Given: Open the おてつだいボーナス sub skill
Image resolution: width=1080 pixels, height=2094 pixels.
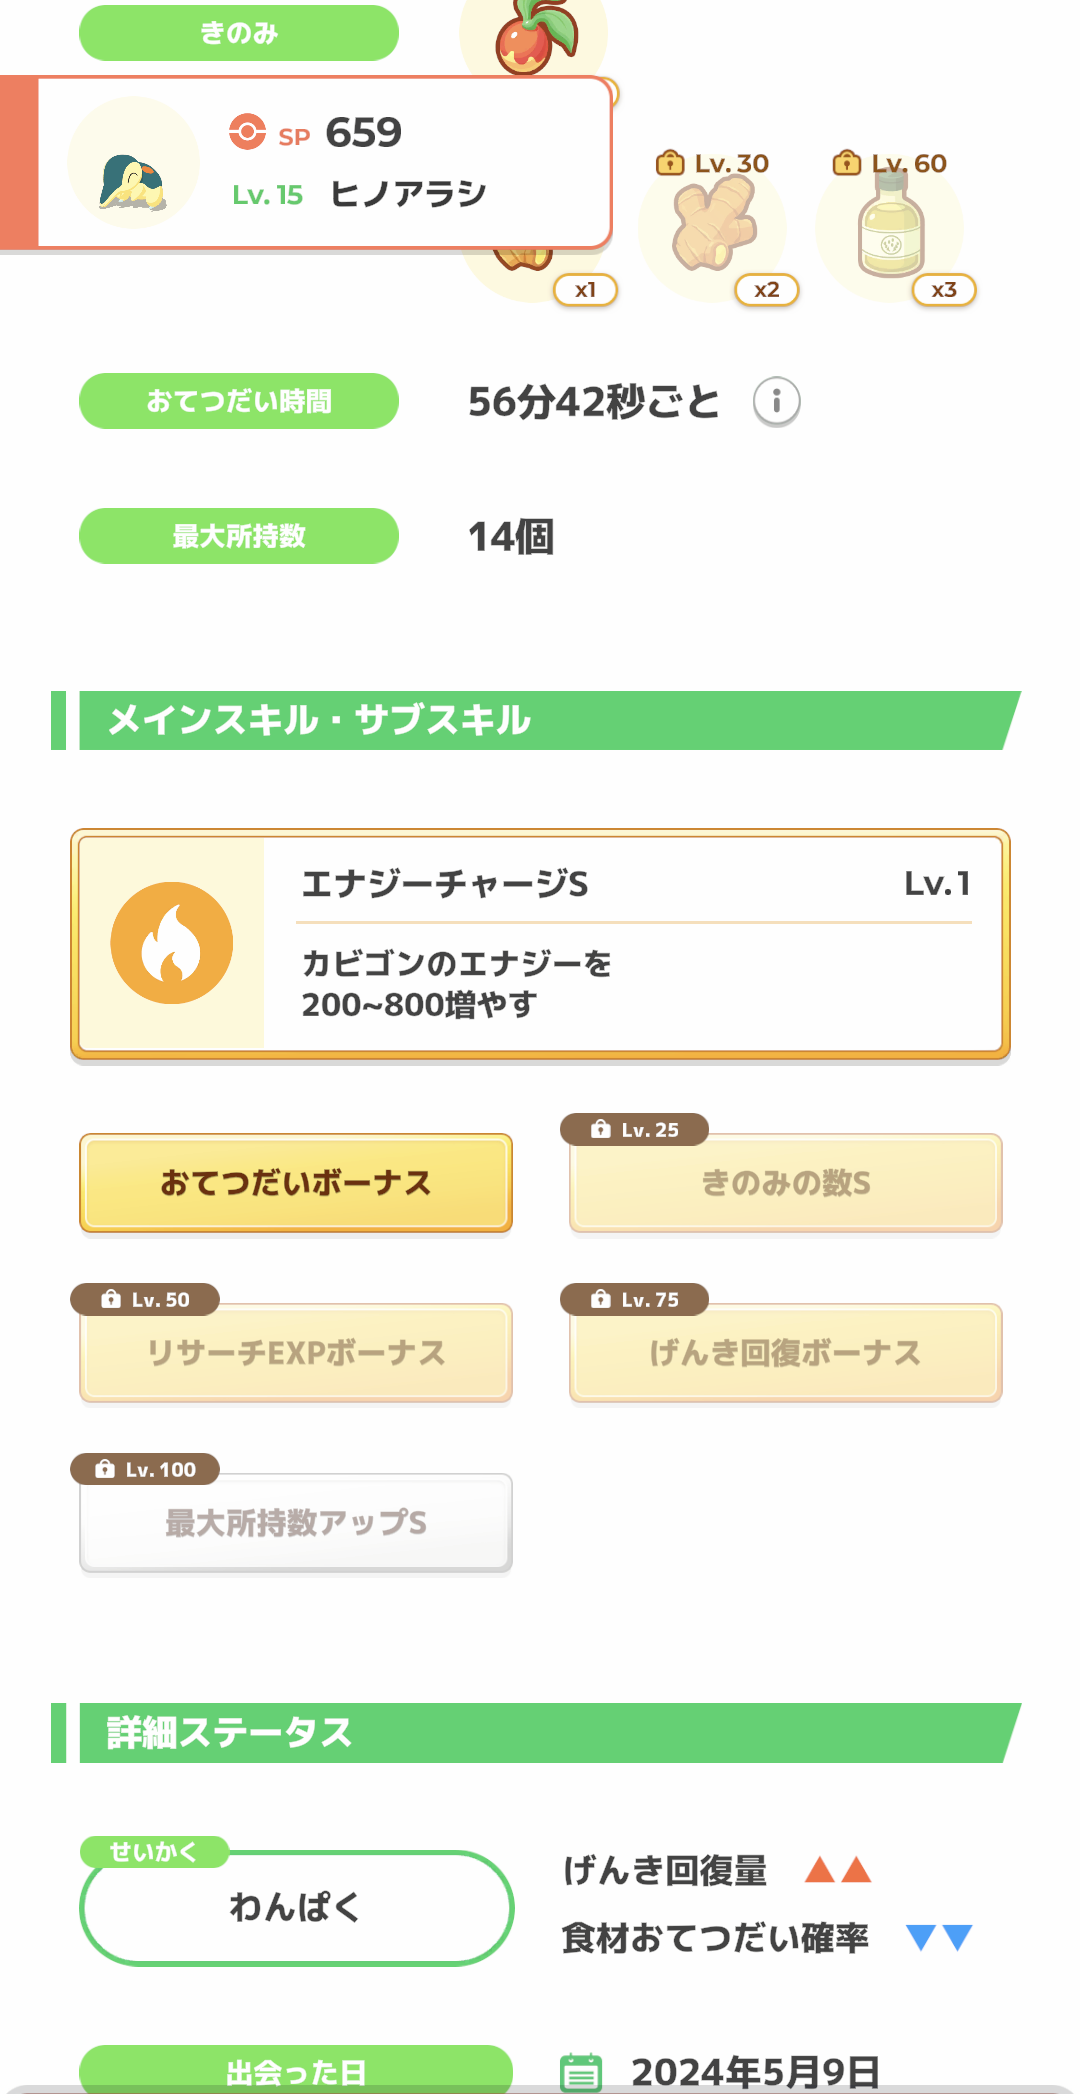Looking at the screenshot, I should coord(296,1183).
